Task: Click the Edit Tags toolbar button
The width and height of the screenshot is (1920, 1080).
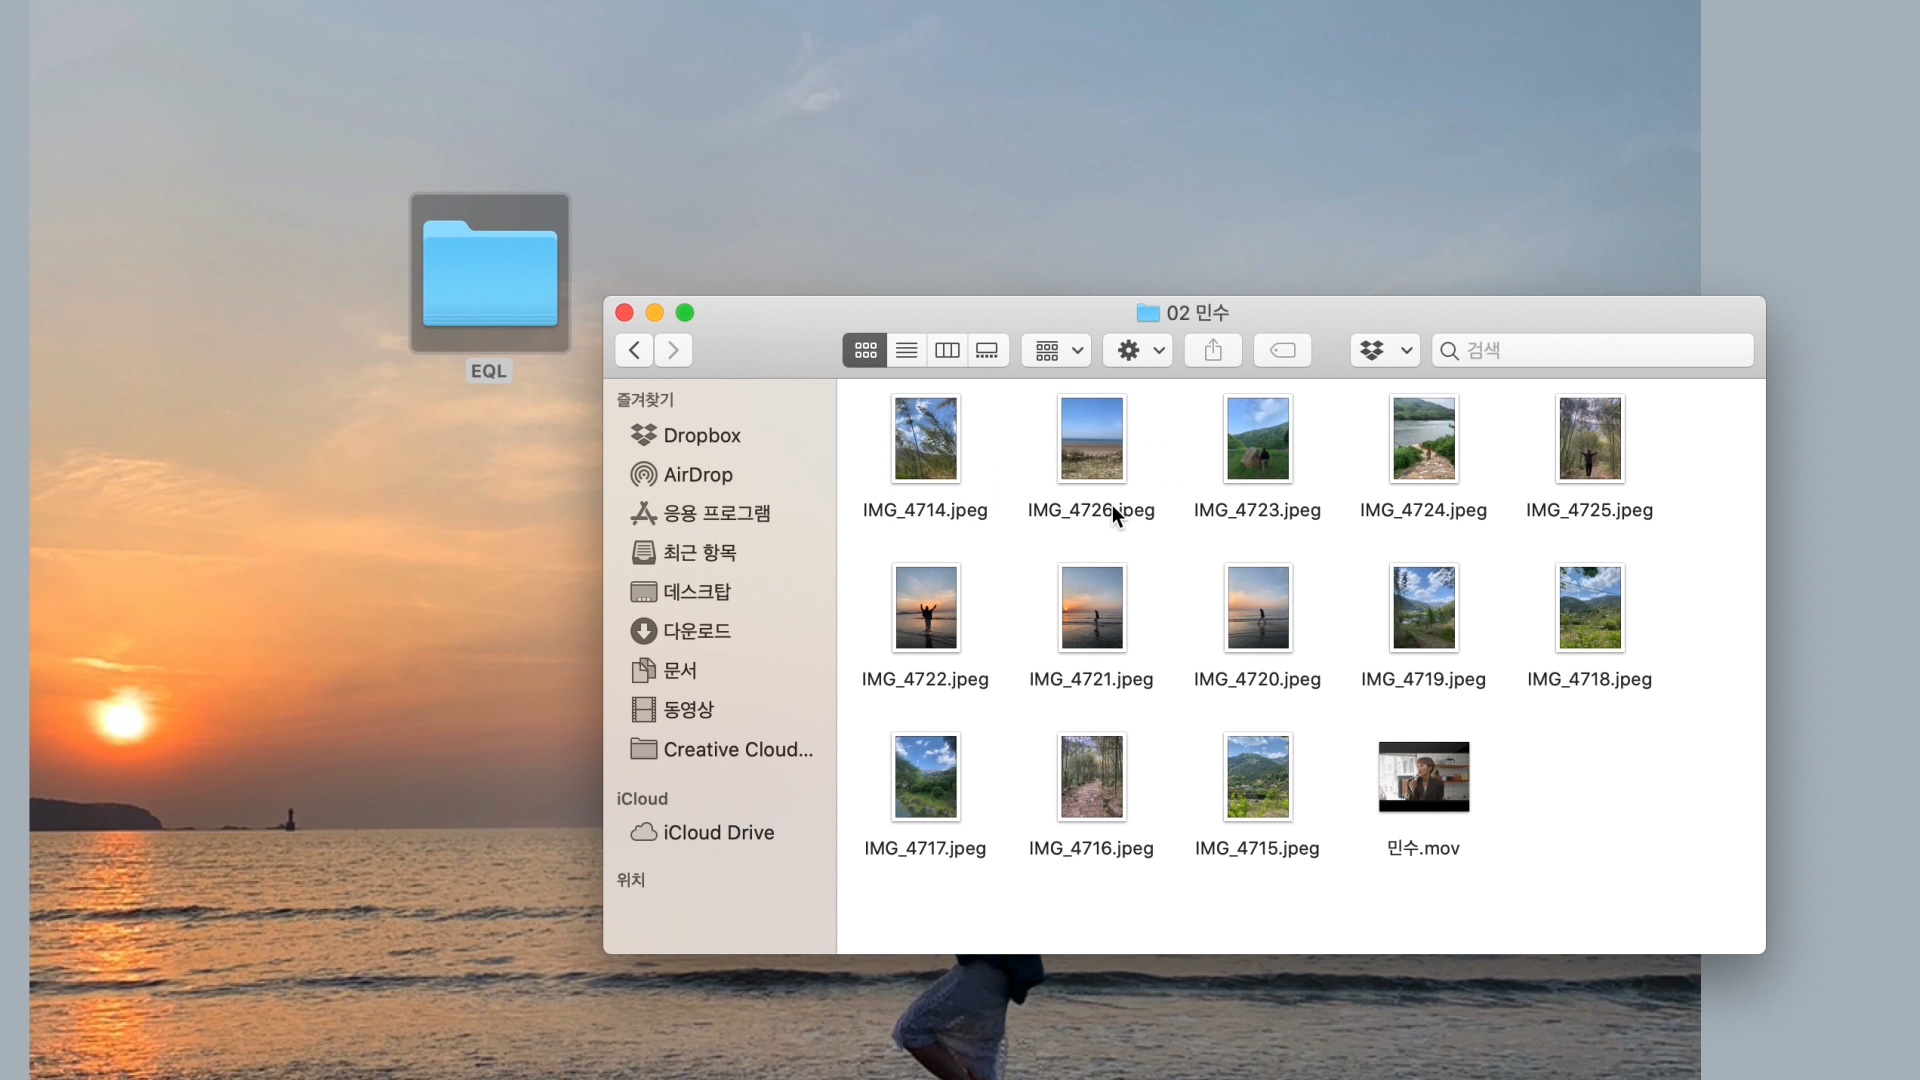Action: (x=1282, y=350)
